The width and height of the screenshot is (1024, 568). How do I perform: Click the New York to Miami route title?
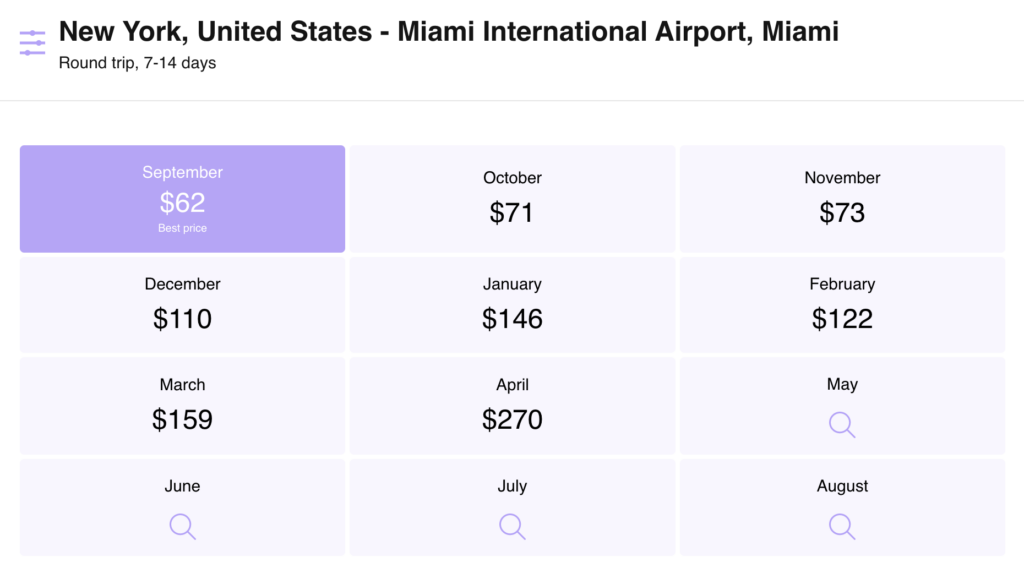[448, 31]
